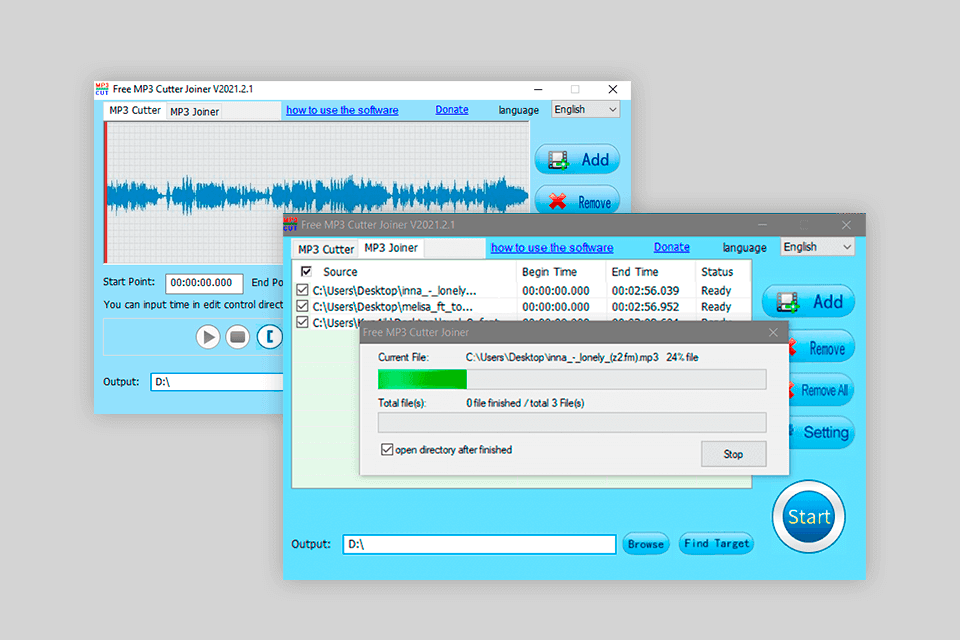Click app icon in front window title bar
This screenshot has width=960, height=640.
coord(290,224)
